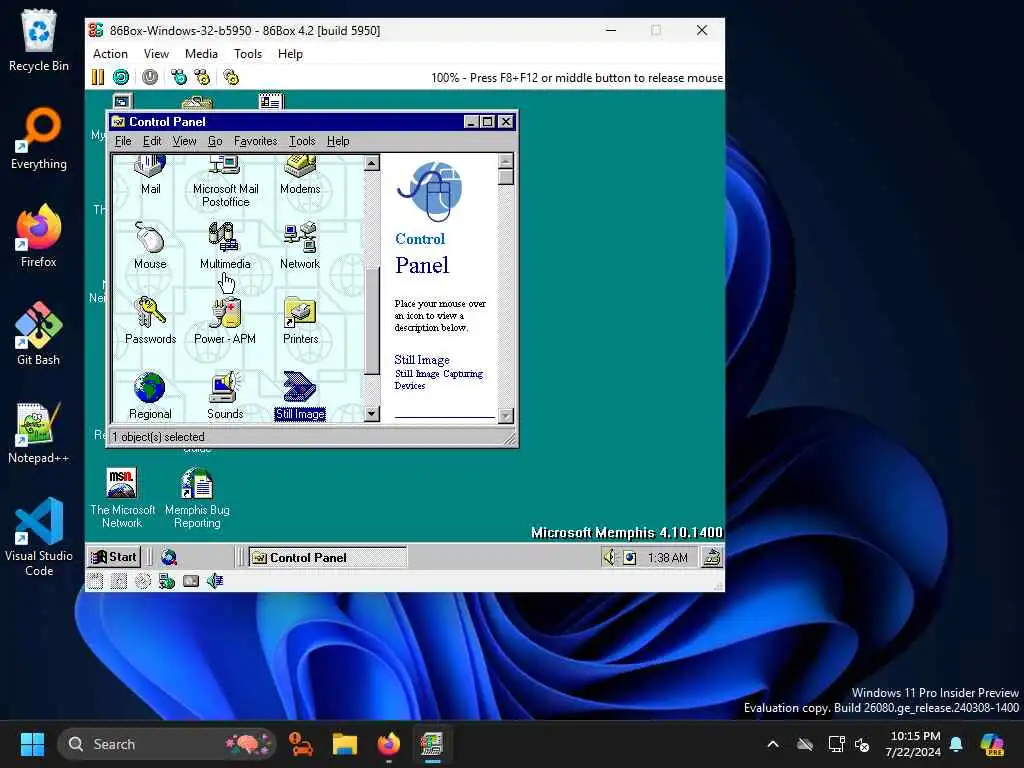
Task: Select the Network control panel icon
Action: pos(300,246)
